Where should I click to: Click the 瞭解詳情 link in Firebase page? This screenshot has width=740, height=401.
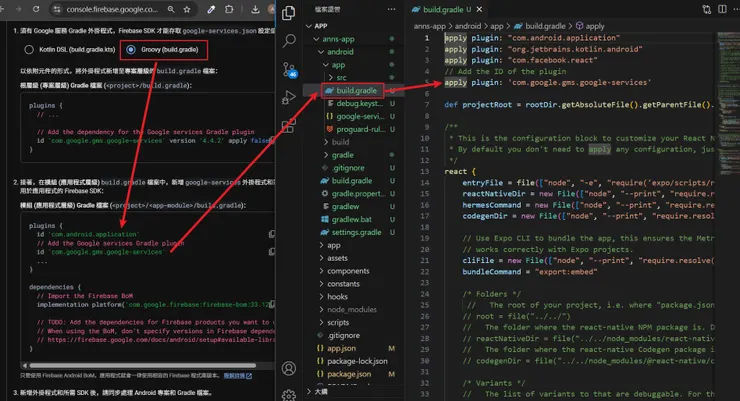[237, 376]
